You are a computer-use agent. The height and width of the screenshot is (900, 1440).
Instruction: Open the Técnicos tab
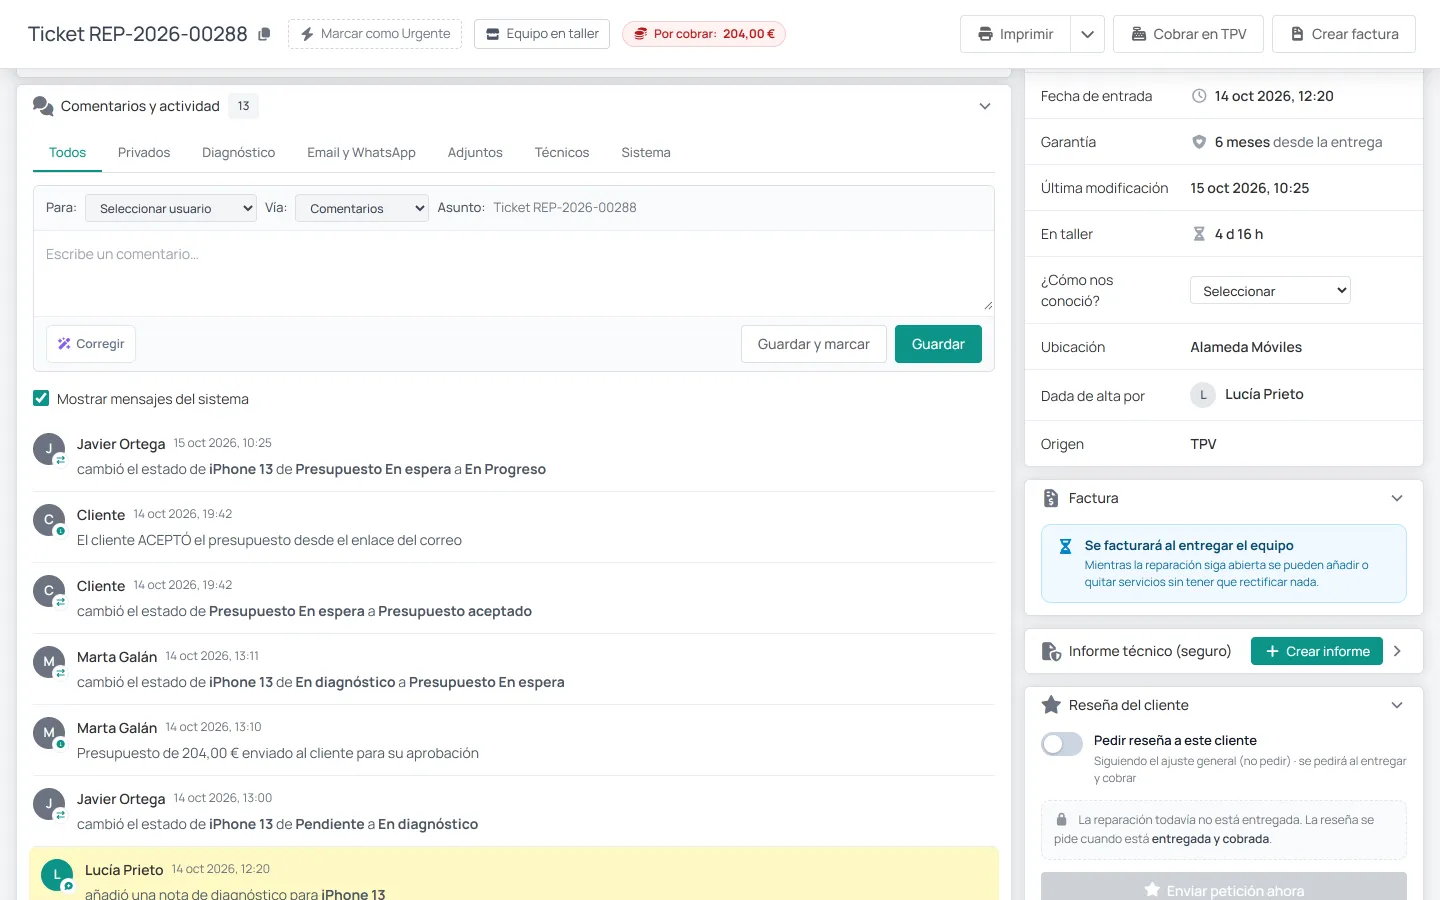(x=562, y=153)
